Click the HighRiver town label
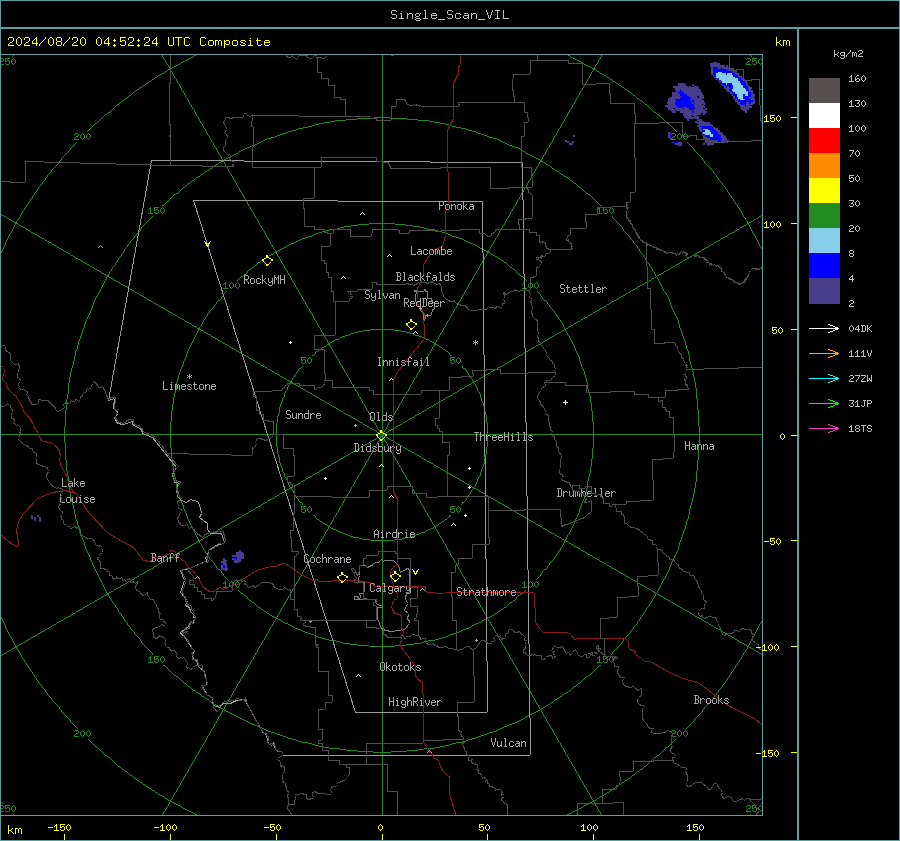The width and height of the screenshot is (900, 841). (x=415, y=702)
